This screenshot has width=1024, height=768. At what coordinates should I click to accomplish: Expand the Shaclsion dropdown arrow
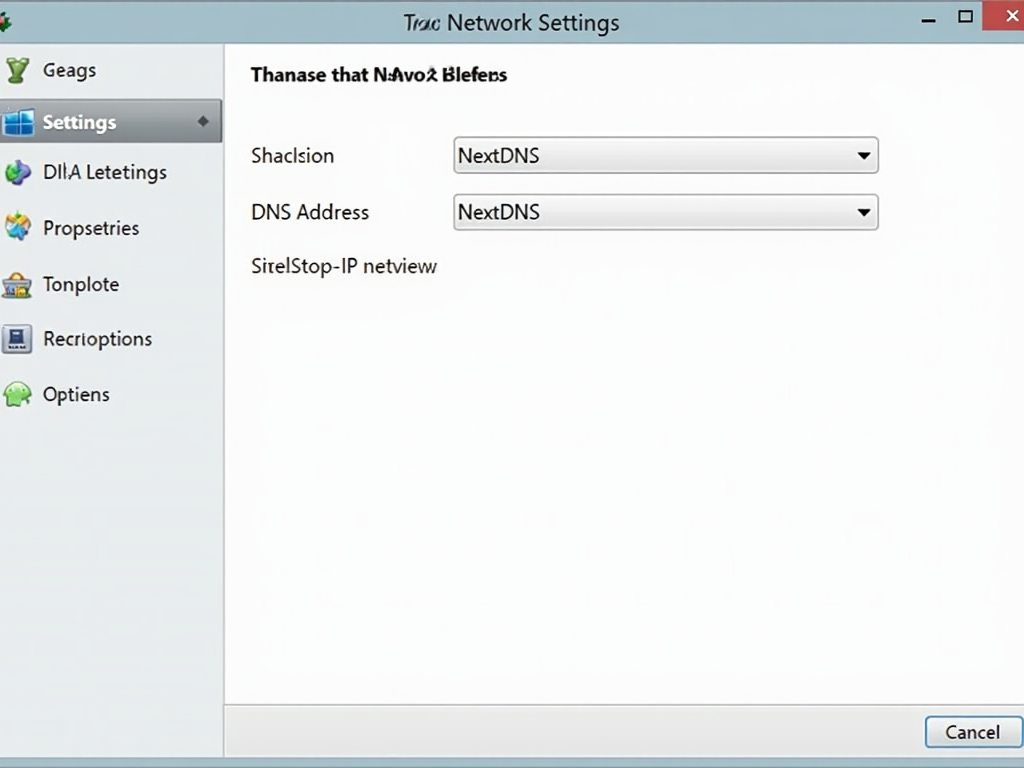(x=863, y=155)
